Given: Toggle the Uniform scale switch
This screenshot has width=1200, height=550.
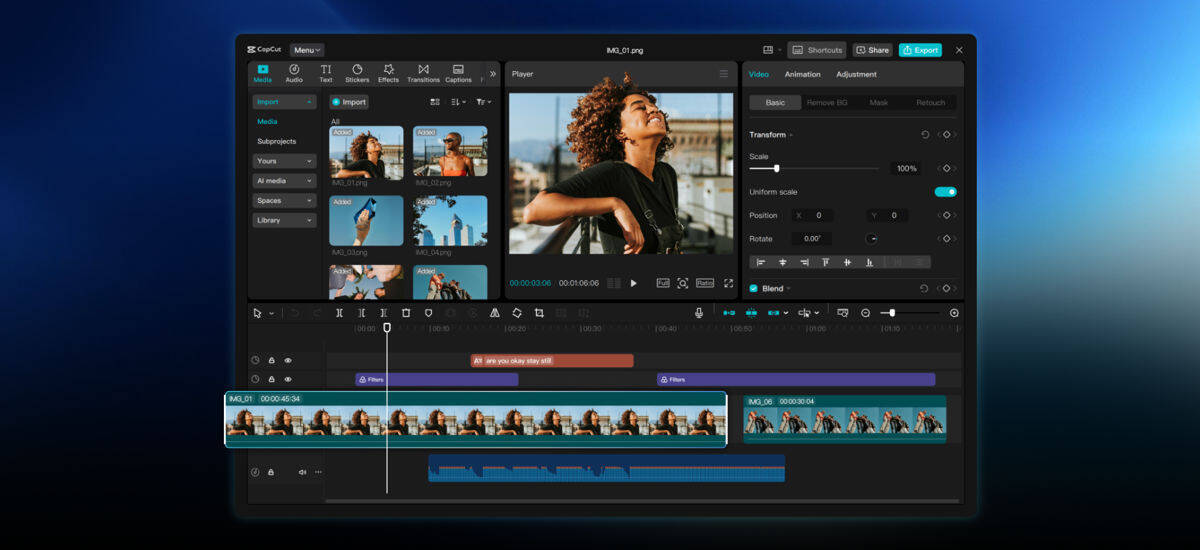Looking at the screenshot, I should tap(945, 192).
